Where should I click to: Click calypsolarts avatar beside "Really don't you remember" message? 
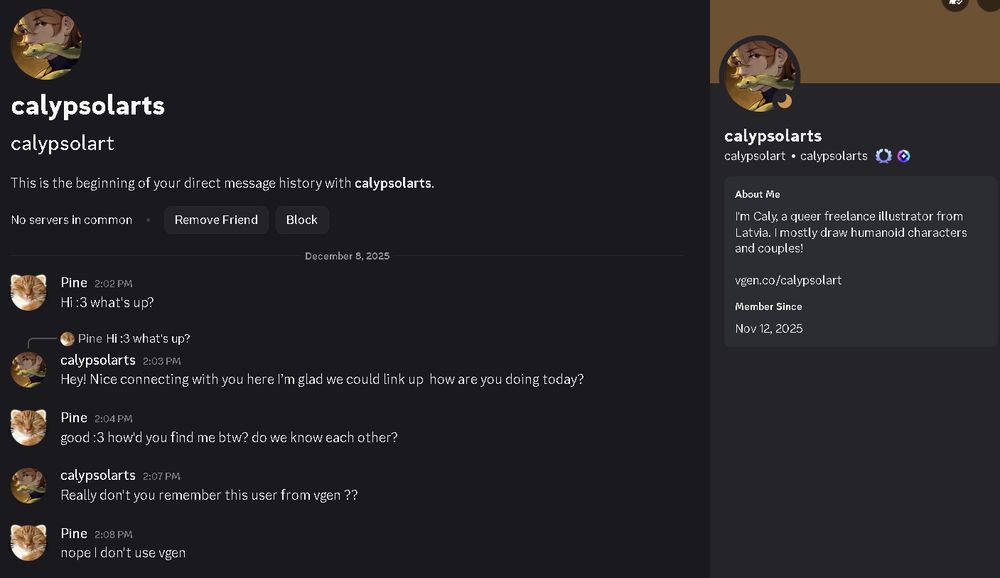28,485
